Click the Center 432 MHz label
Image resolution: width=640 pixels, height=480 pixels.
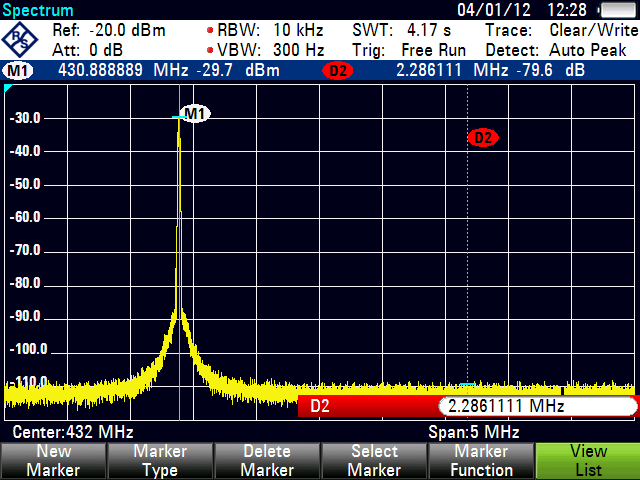click(72, 432)
